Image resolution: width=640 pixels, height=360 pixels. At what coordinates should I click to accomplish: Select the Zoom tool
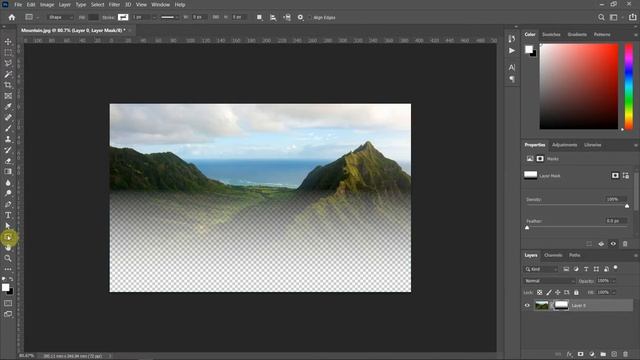pos(8,258)
